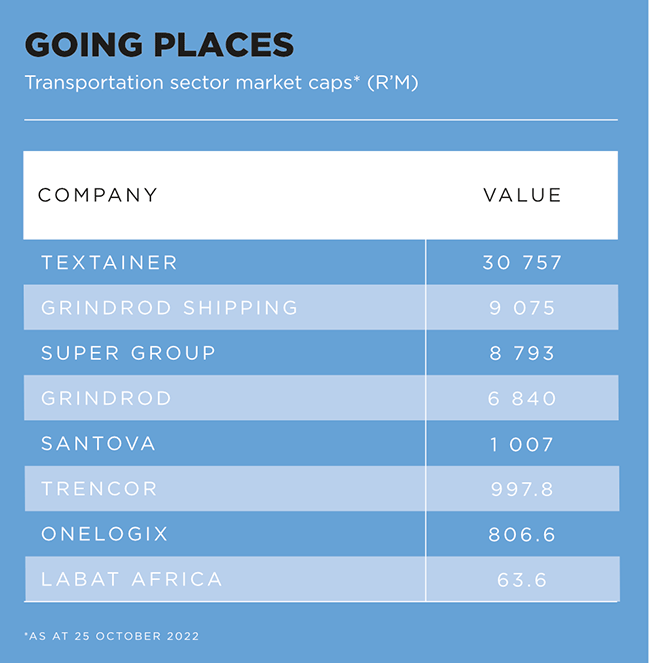The width and height of the screenshot is (650, 663).
Task: Click the GOING PLACES heading
Action: (x=159, y=44)
